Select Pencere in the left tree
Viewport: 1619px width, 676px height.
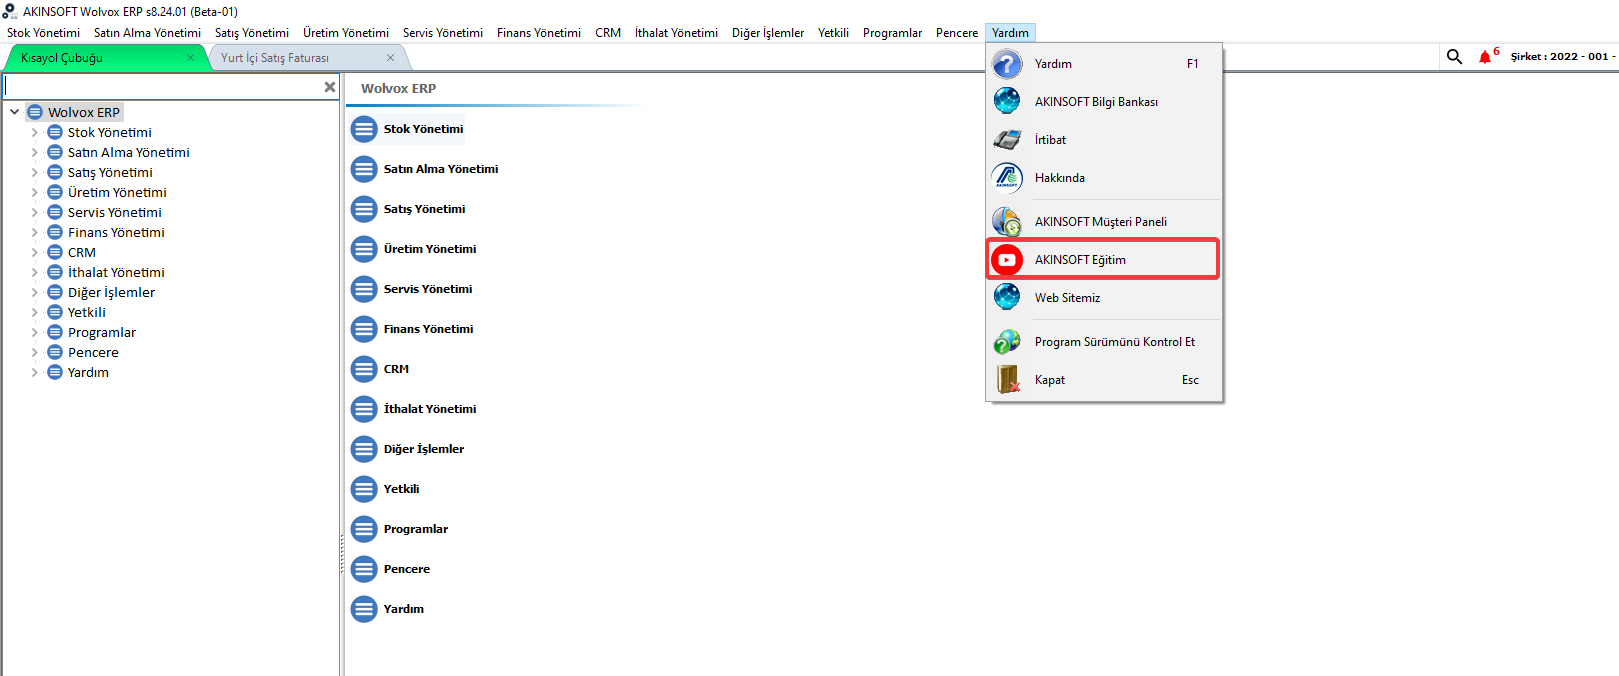coord(93,352)
